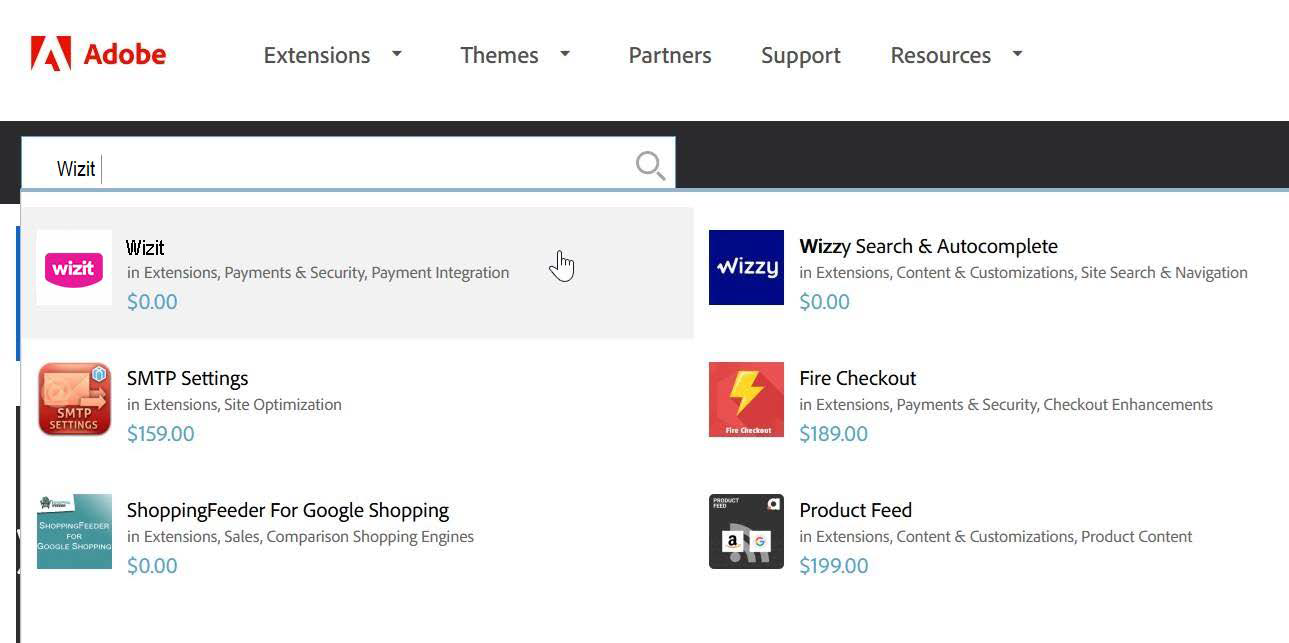Viewport: 1289px width, 643px height.
Task: Open the Fire Checkout result title
Action: pos(858,378)
